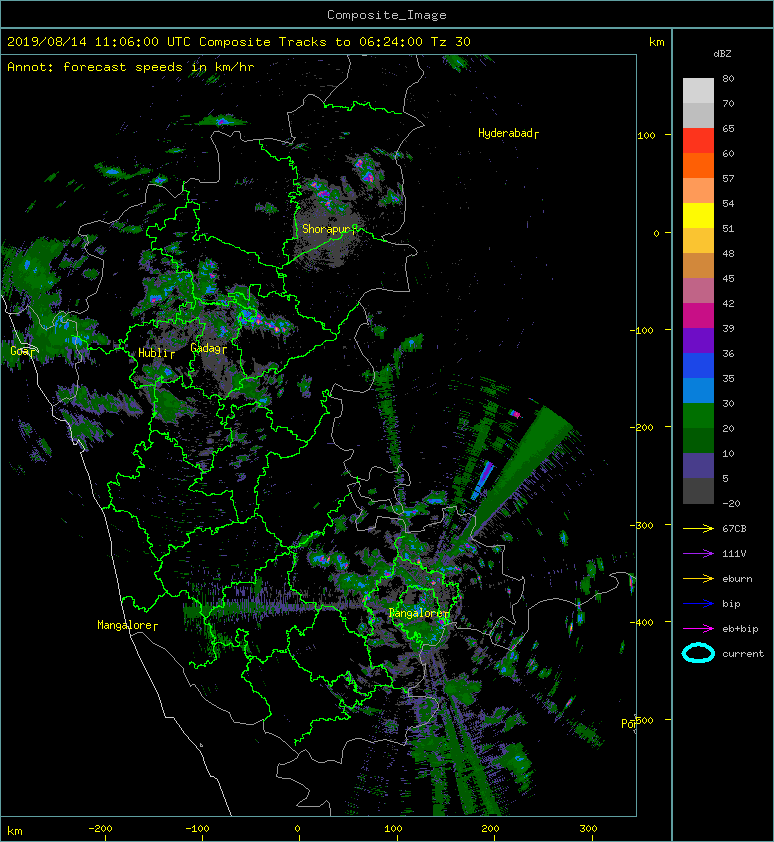Select the yellow eburn arrow symbol

pos(698,579)
